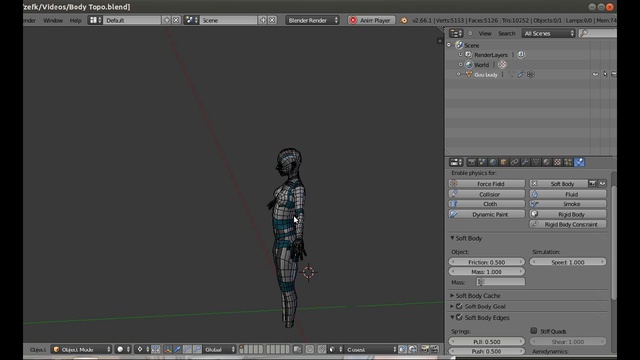Open the Window menu
This screenshot has height=360, width=640.
[x=53, y=20]
